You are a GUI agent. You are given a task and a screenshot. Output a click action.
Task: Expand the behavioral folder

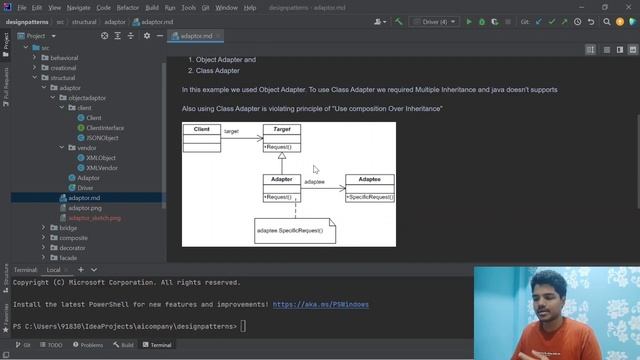pos(35,58)
